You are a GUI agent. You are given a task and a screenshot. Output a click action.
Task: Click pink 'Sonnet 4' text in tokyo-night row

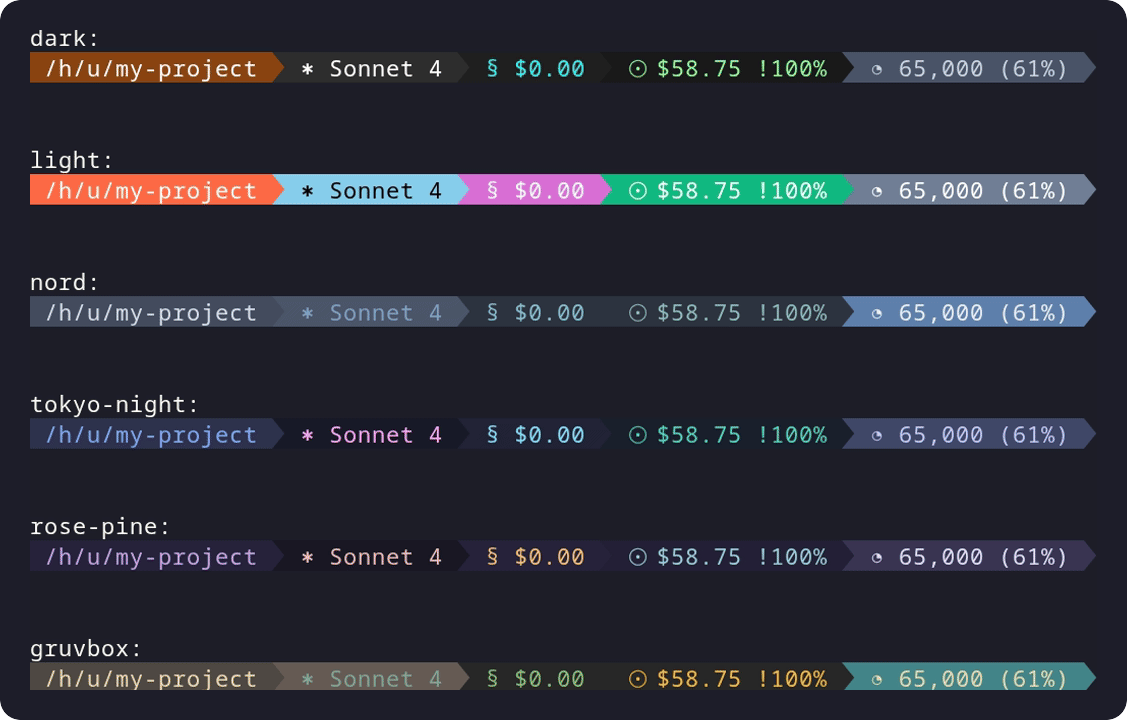click(x=386, y=435)
